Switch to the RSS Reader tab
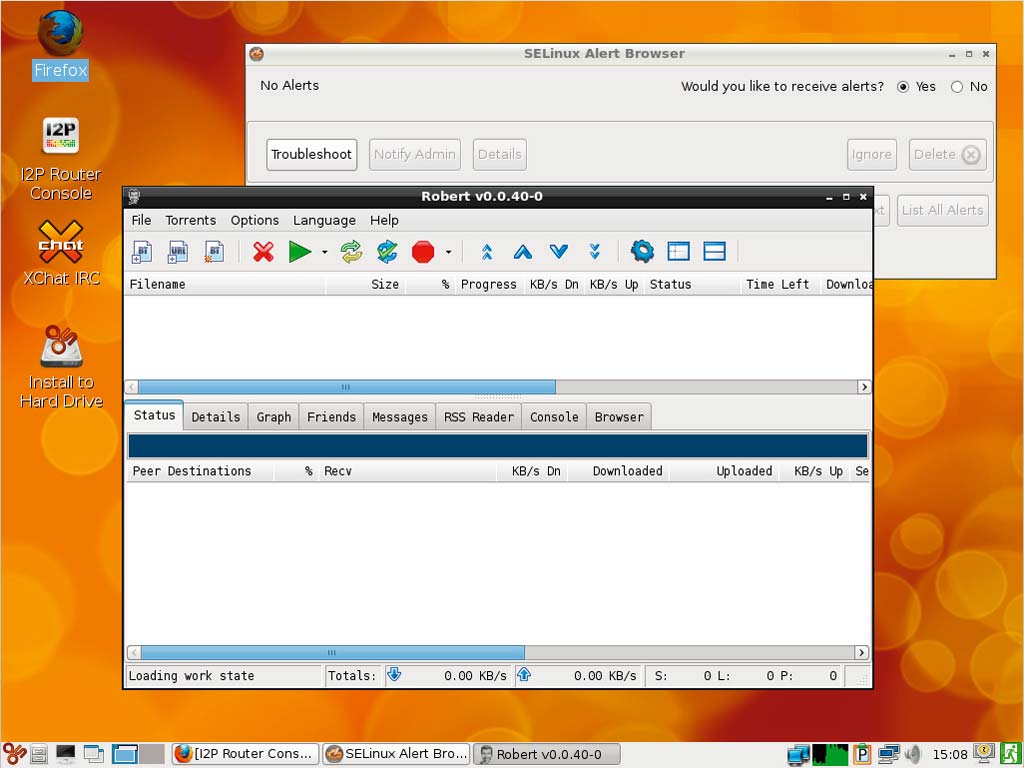 click(479, 417)
